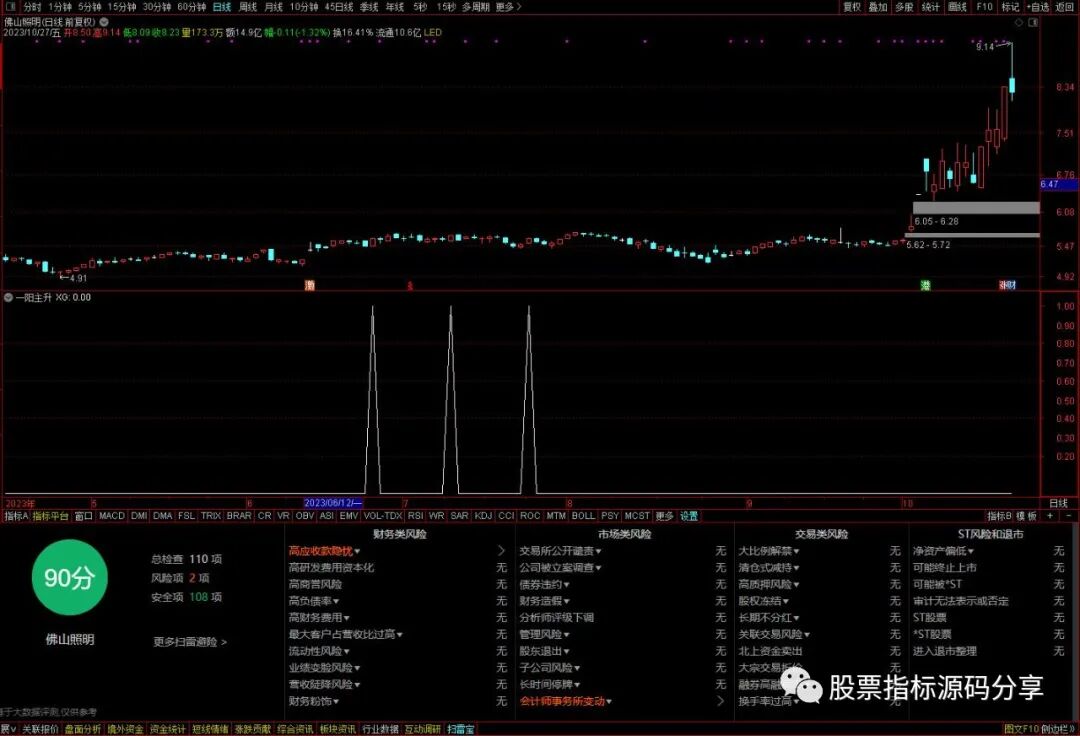Open the circular dropdown beside 佛山照明(日线 前复权)
The width and height of the screenshot is (1080, 736).
coord(103,22)
